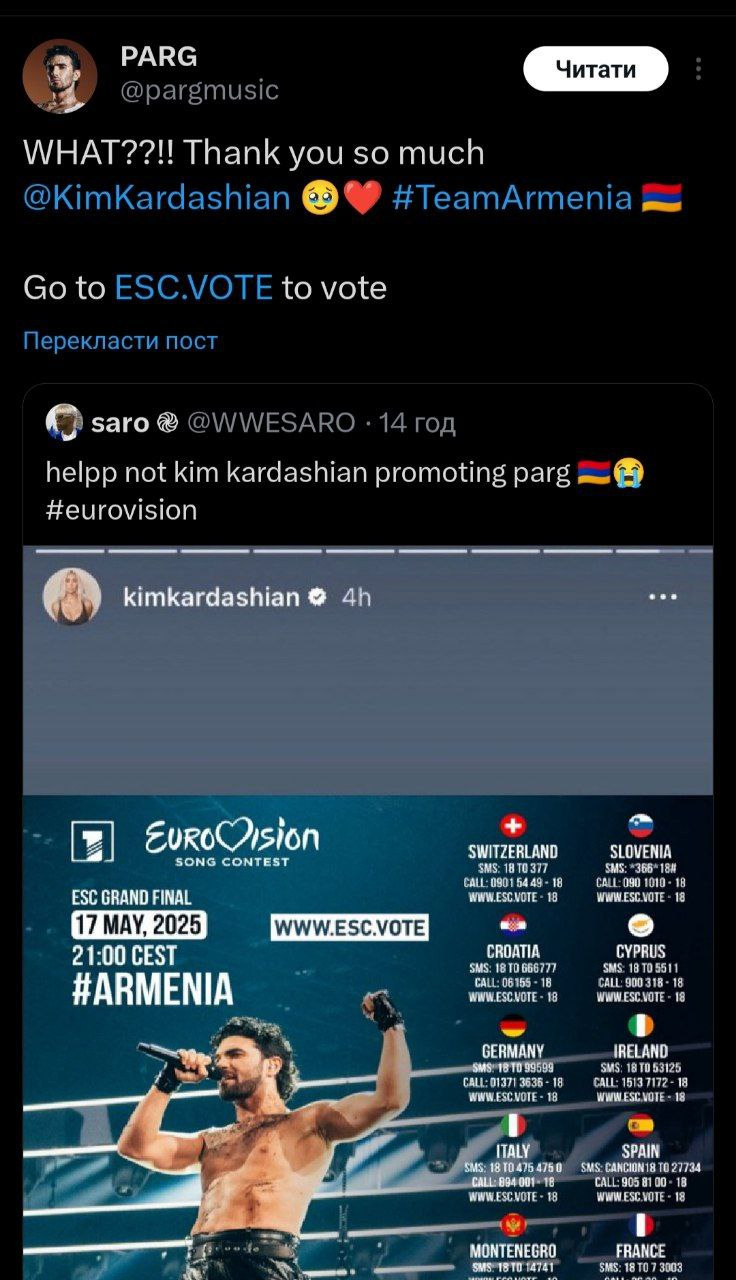Open the story's three-dot options menu
The height and width of the screenshot is (1280, 736).
pyautogui.click(x=663, y=597)
